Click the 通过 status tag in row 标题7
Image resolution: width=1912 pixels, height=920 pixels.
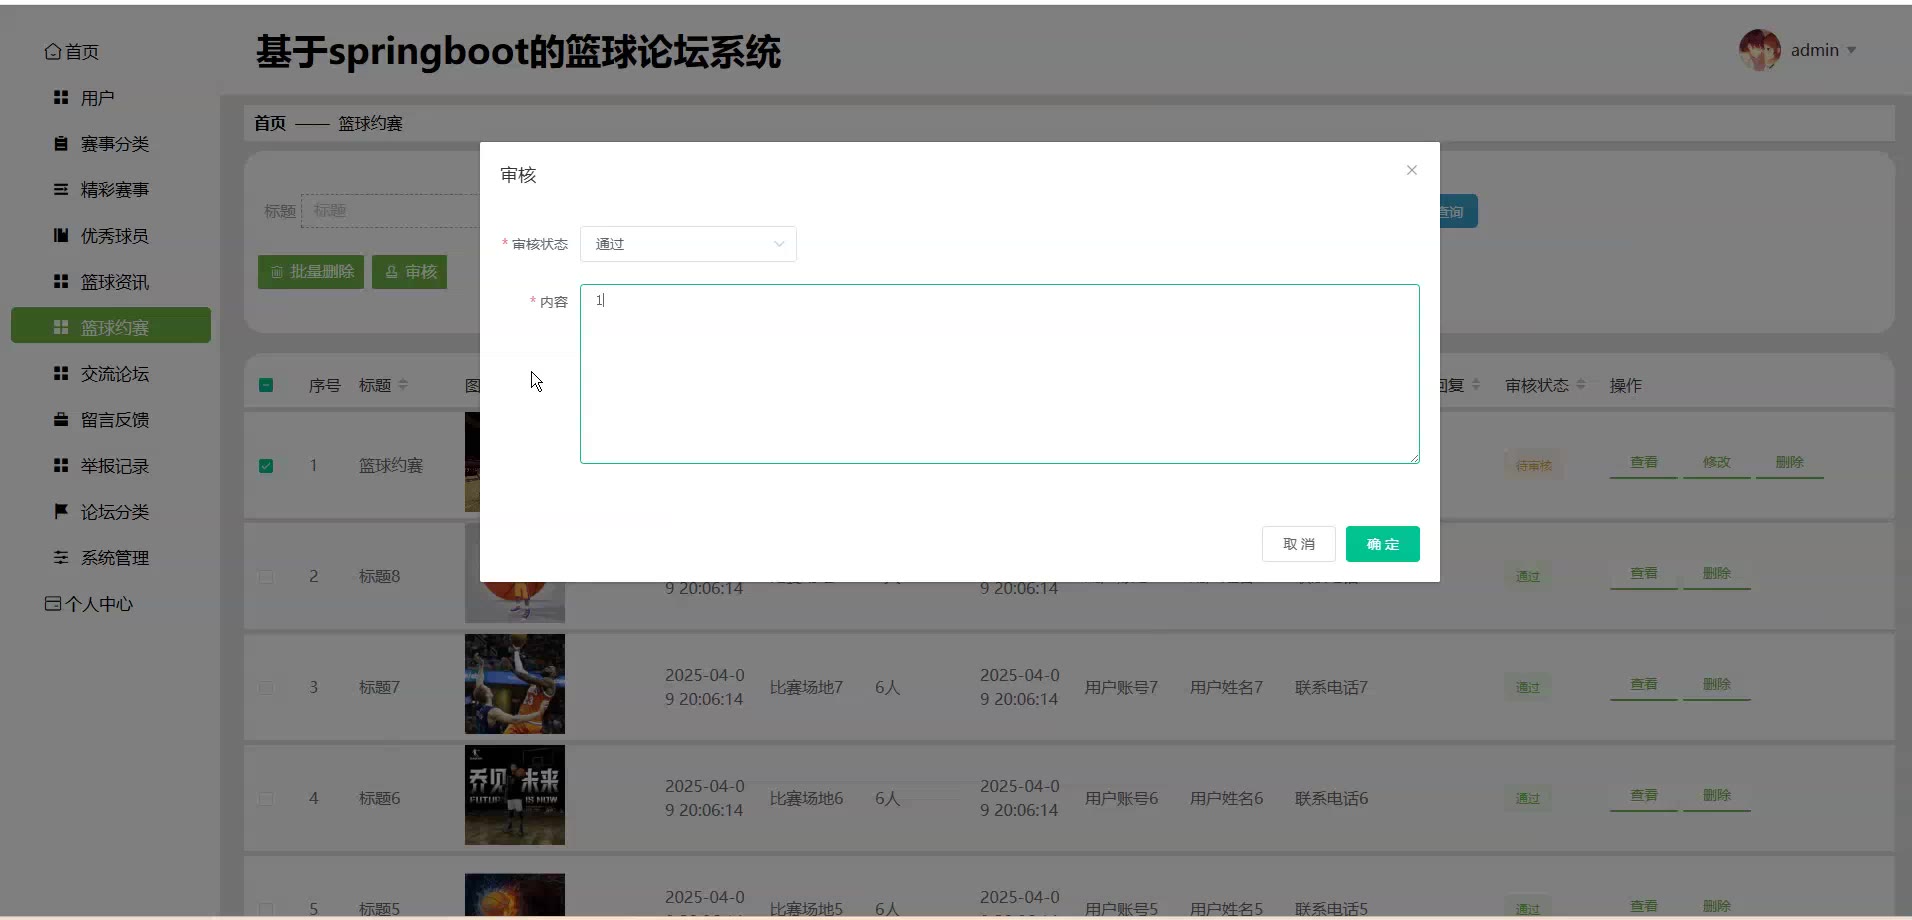tap(1528, 688)
